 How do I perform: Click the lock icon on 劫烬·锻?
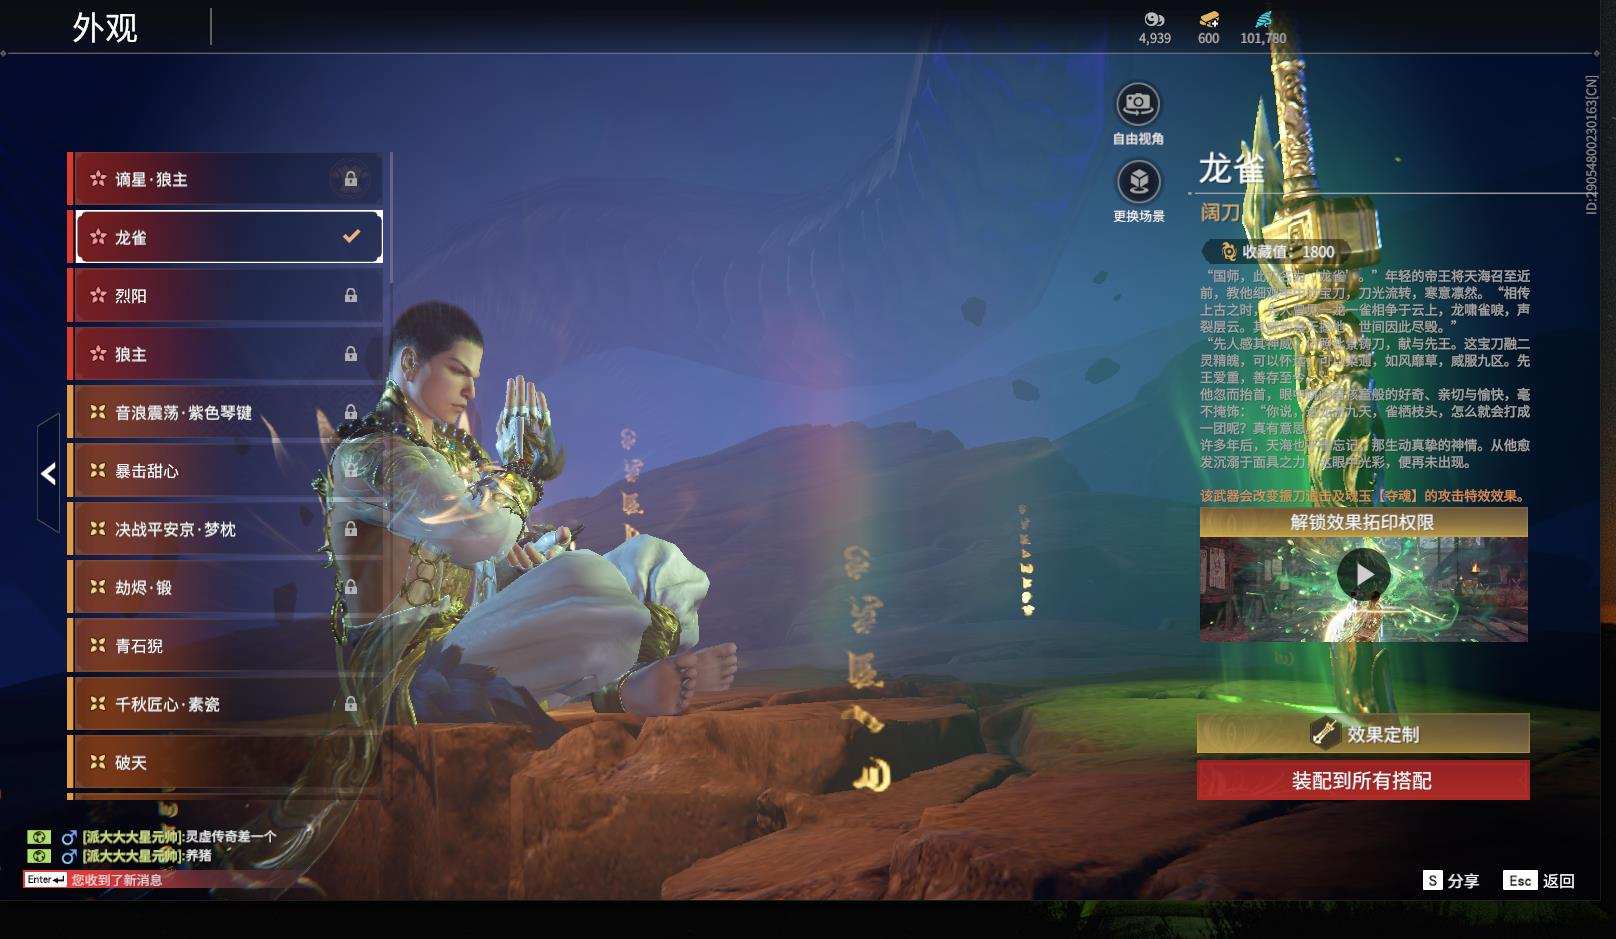351,587
